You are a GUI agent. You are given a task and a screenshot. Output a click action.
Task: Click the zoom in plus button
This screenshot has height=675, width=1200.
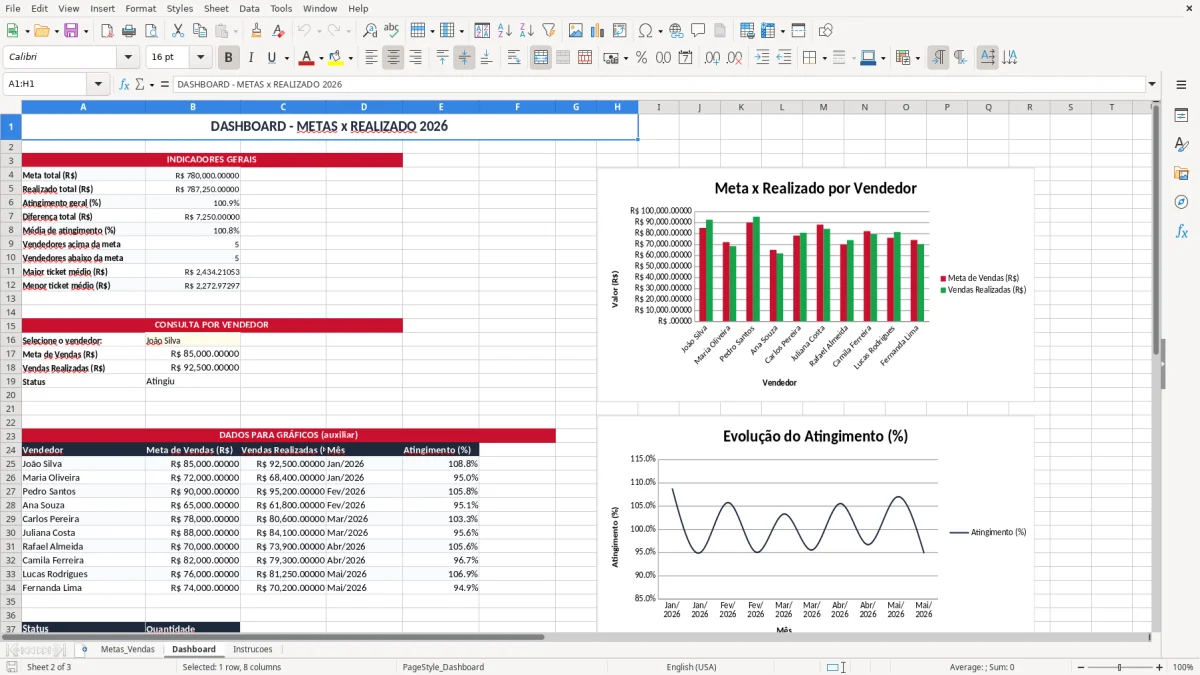point(1159,667)
